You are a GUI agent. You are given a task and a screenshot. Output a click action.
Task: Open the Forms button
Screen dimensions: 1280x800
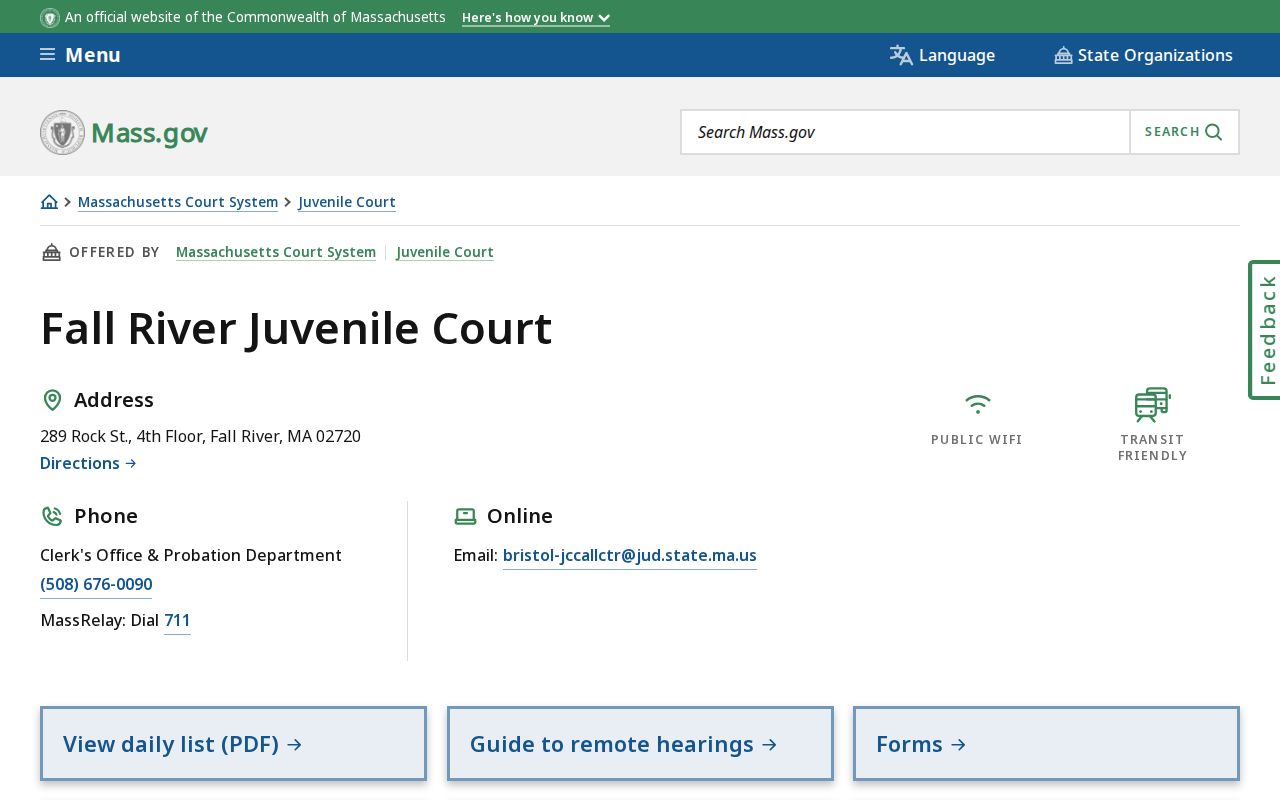tap(1046, 743)
